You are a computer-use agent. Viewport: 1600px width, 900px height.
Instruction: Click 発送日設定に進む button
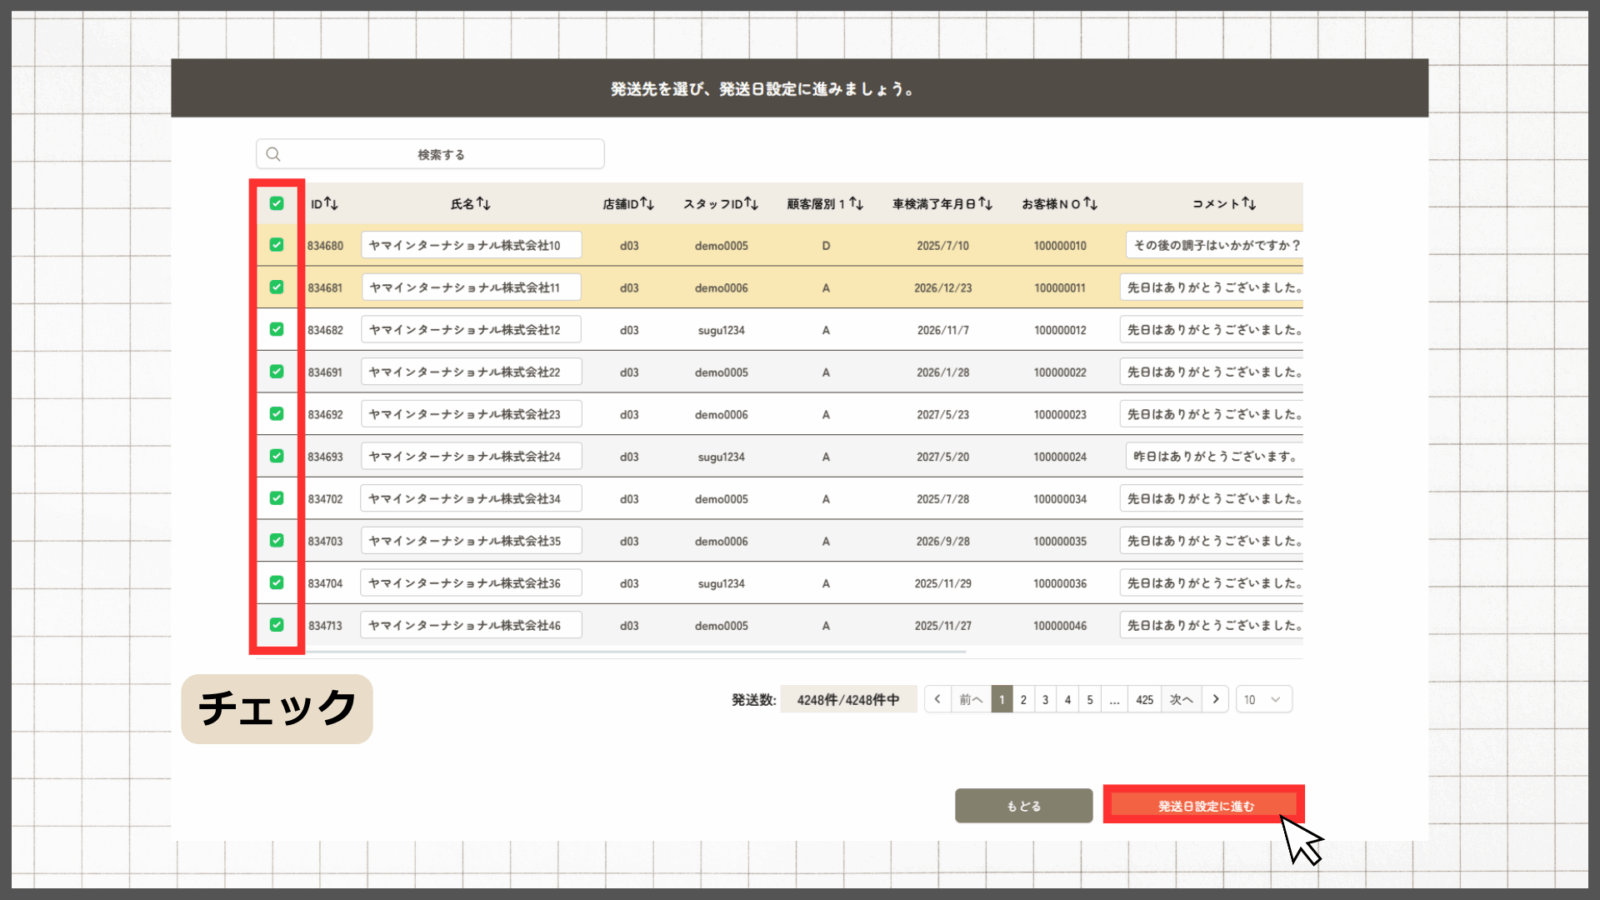(x=1204, y=805)
